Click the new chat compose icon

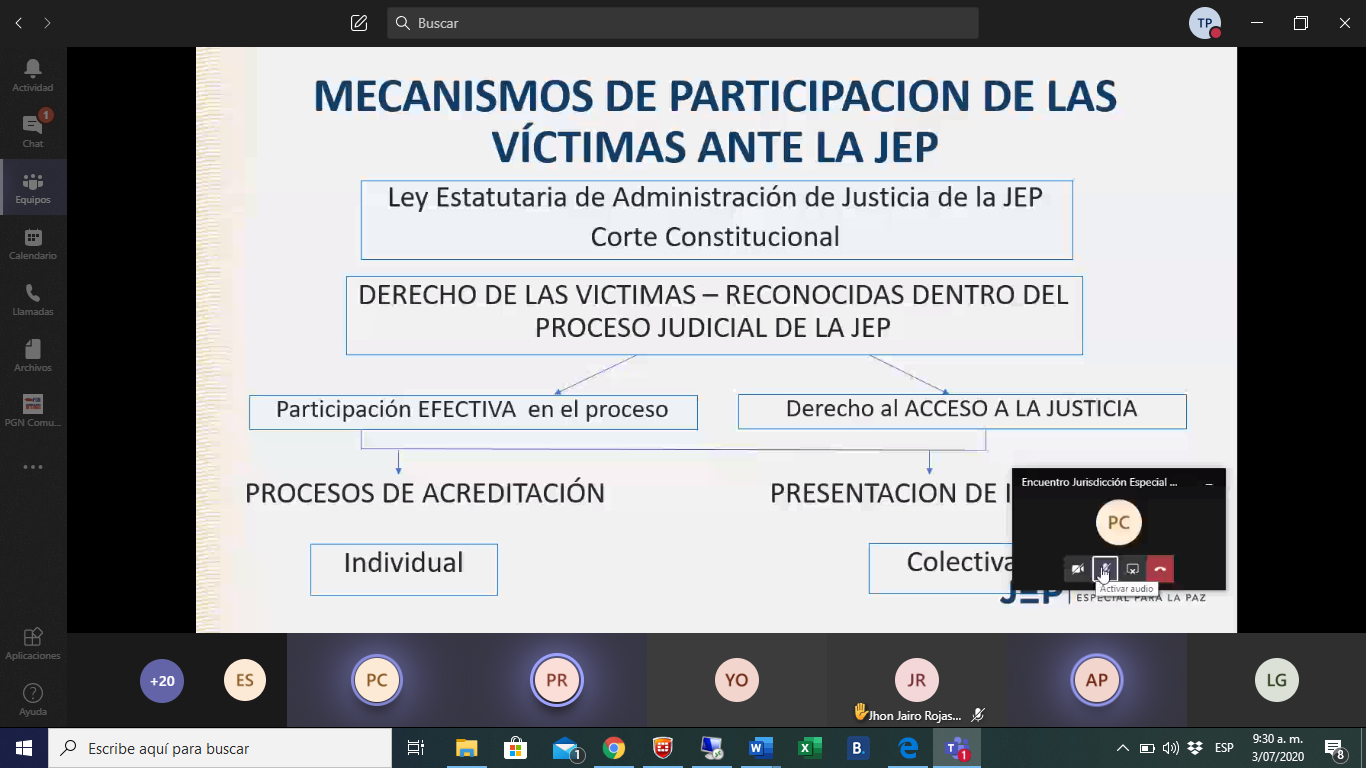coord(359,23)
